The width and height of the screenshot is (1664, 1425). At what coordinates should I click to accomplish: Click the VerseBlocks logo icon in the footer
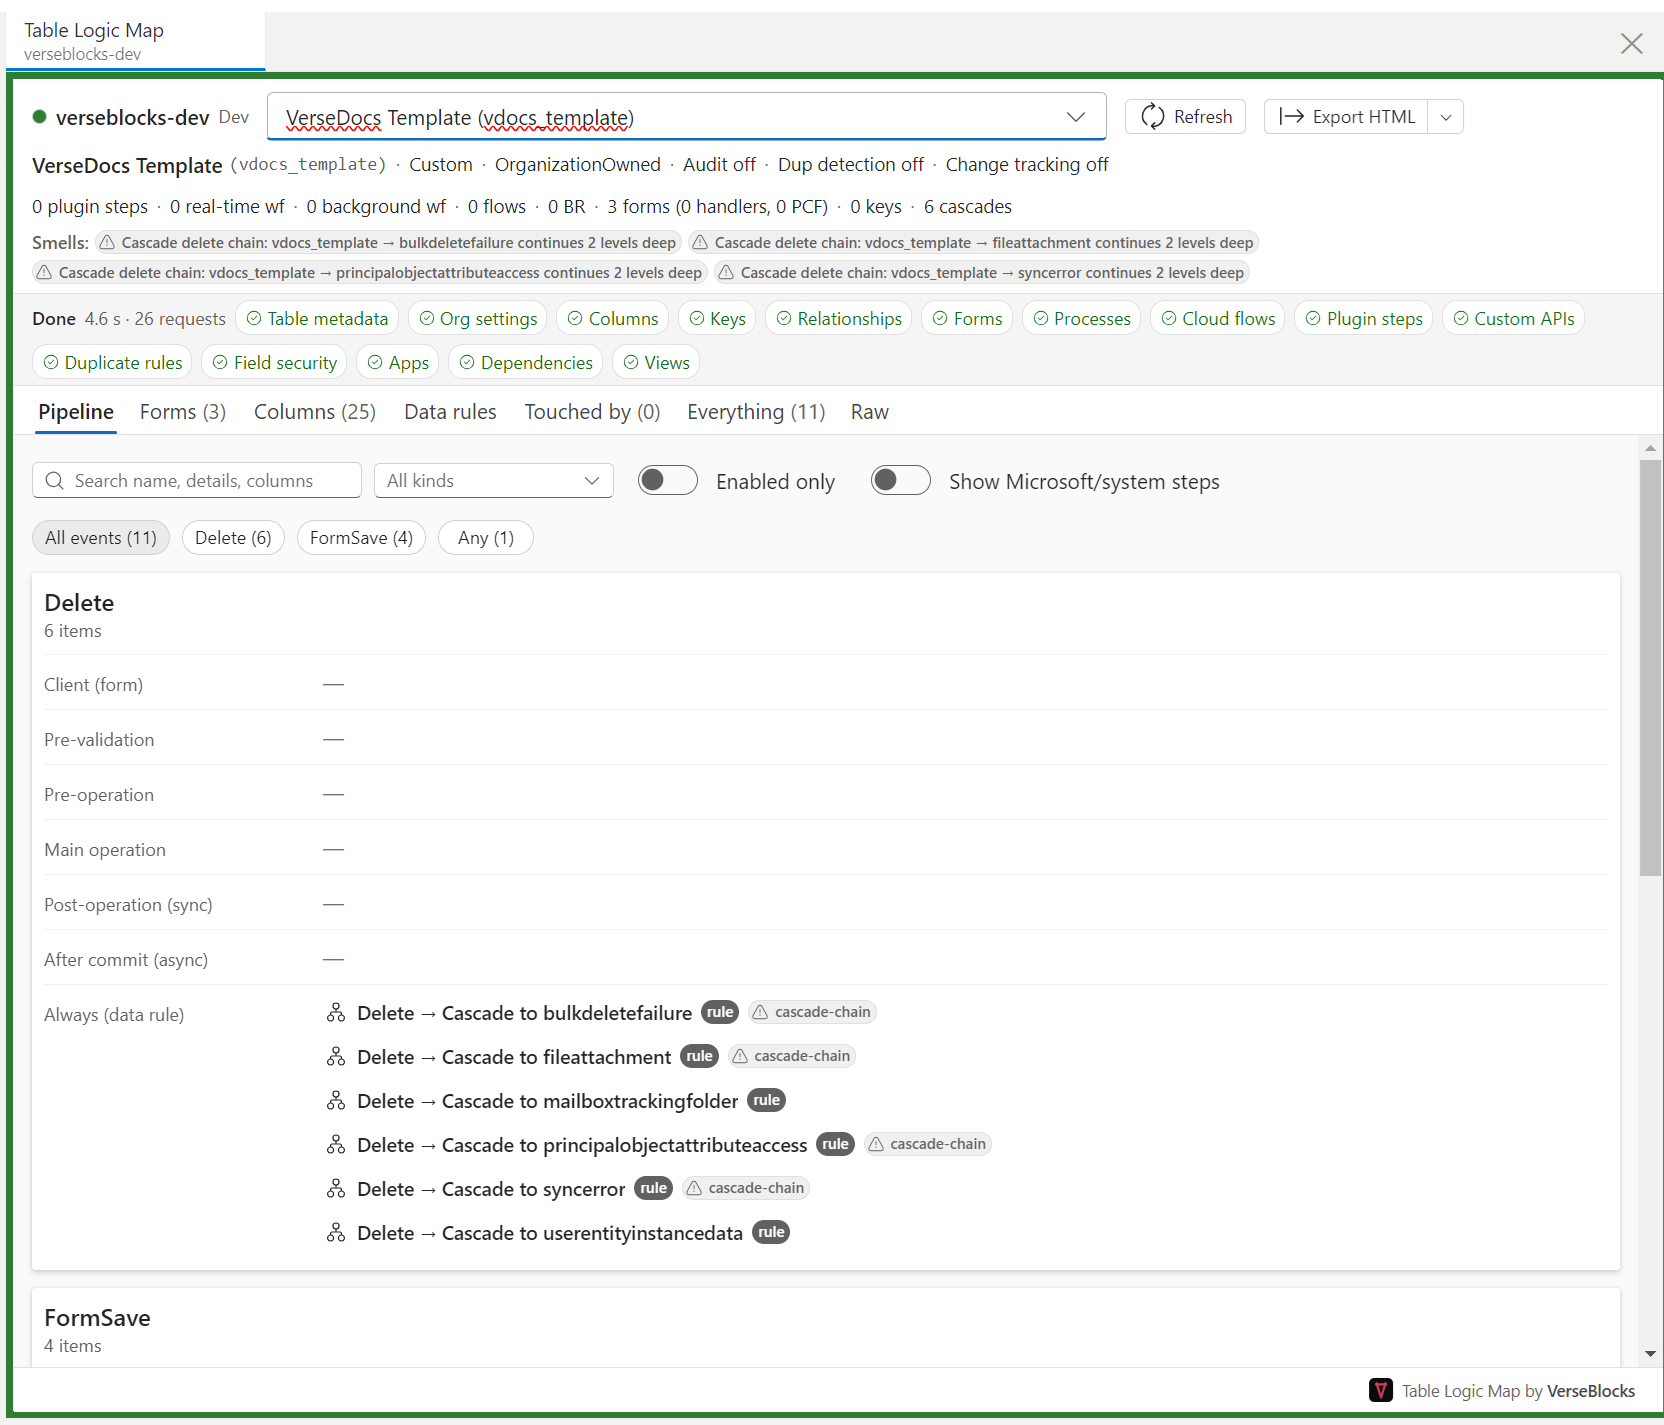tap(1381, 1390)
